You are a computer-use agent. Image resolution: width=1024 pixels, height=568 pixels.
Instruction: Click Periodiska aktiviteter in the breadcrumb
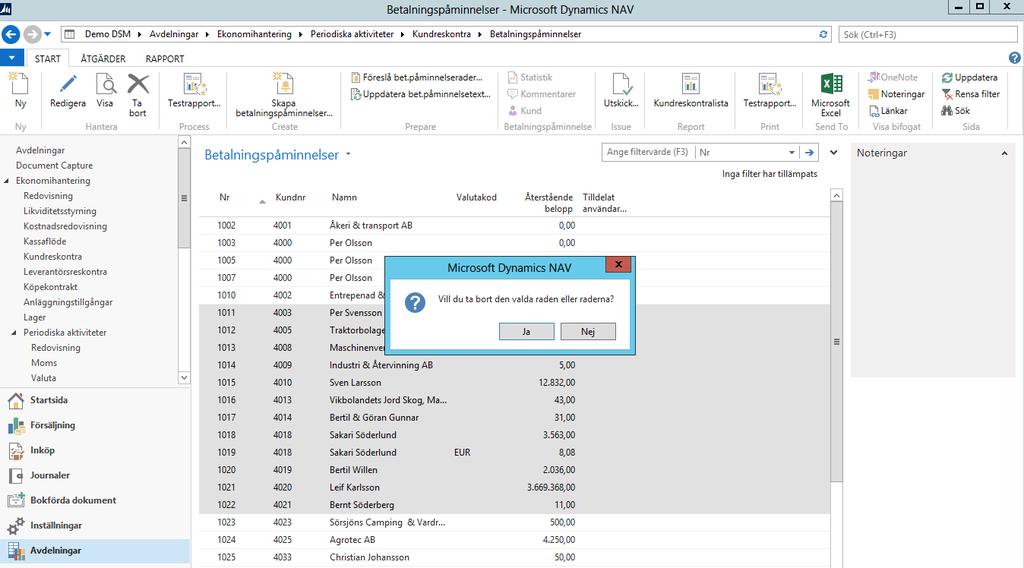(352, 34)
